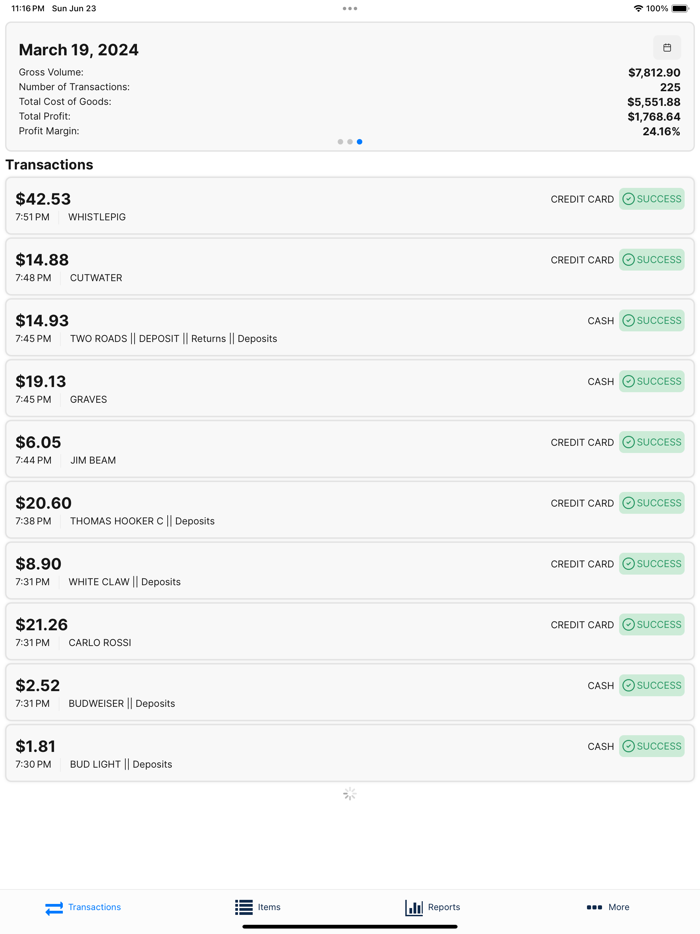Tap the loading spinner below the transactions
This screenshot has width=700, height=934.
coord(349,793)
